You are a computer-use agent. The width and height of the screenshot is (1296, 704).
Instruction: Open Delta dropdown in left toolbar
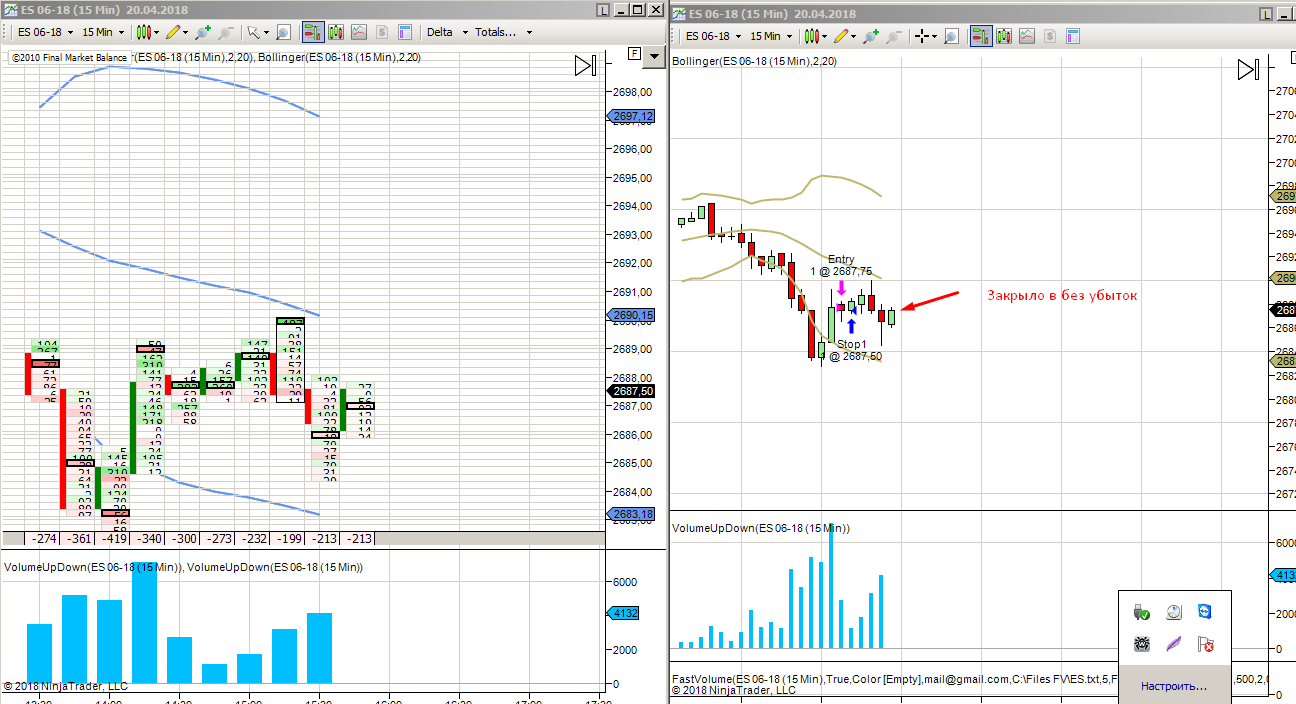447,32
